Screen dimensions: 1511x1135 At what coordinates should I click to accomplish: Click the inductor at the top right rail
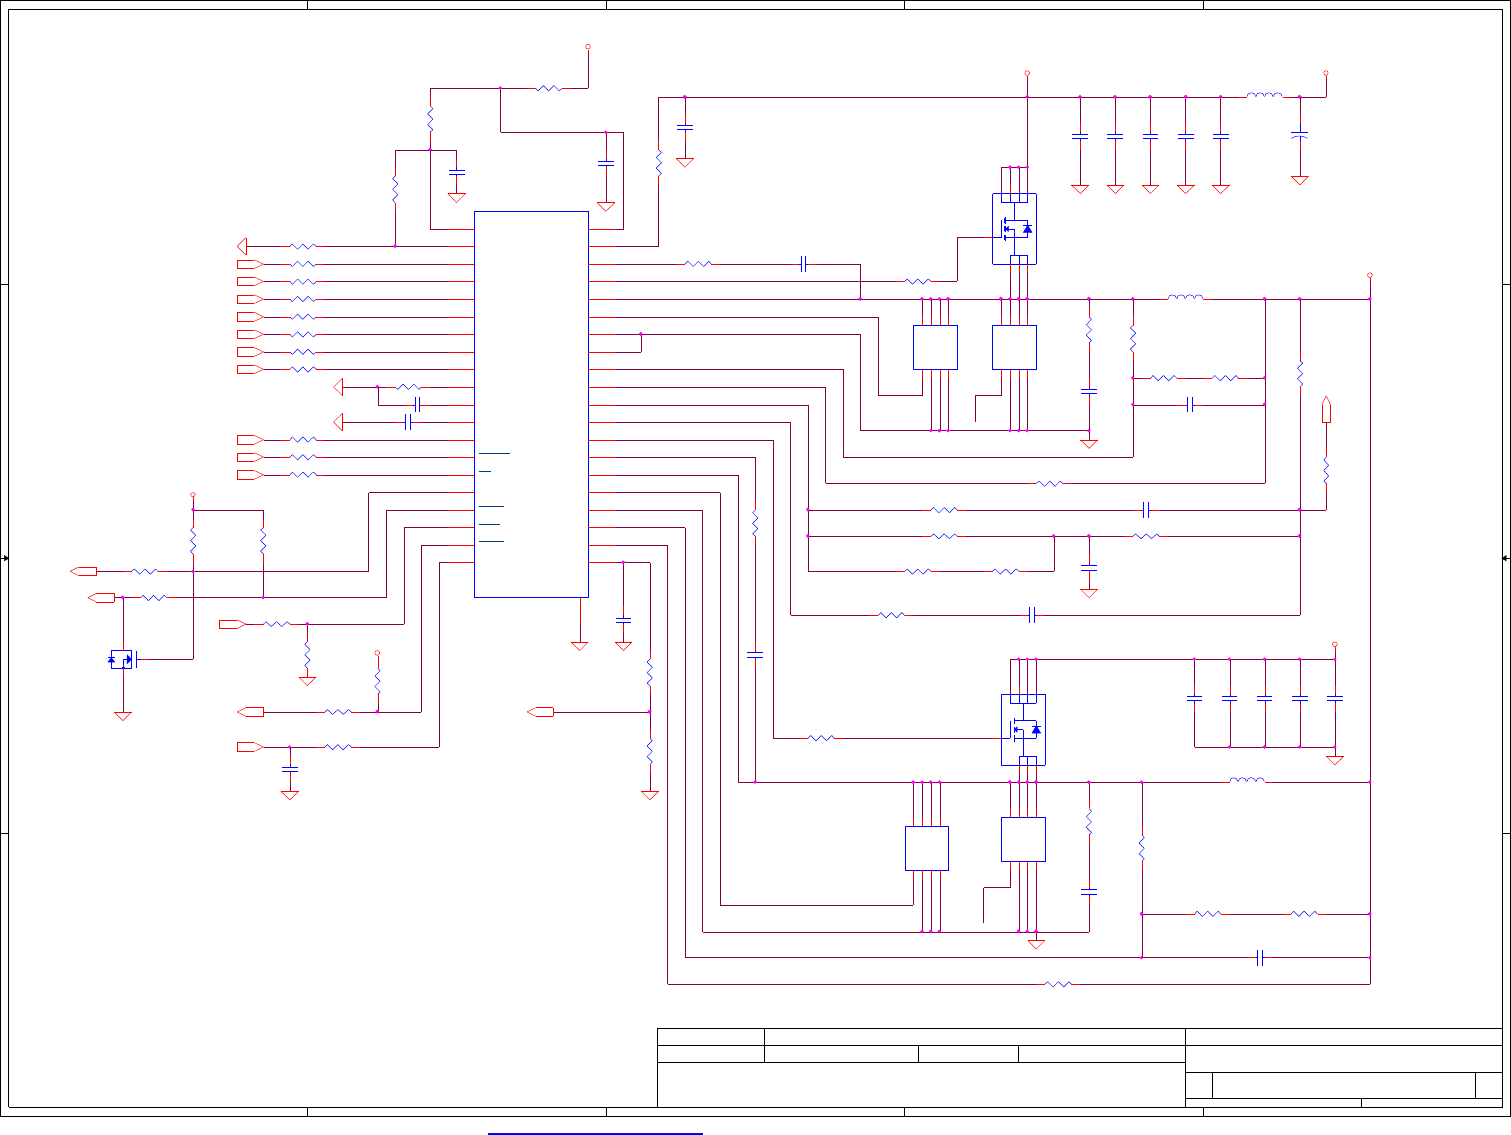pyautogui.click(x=1264, y=96)
